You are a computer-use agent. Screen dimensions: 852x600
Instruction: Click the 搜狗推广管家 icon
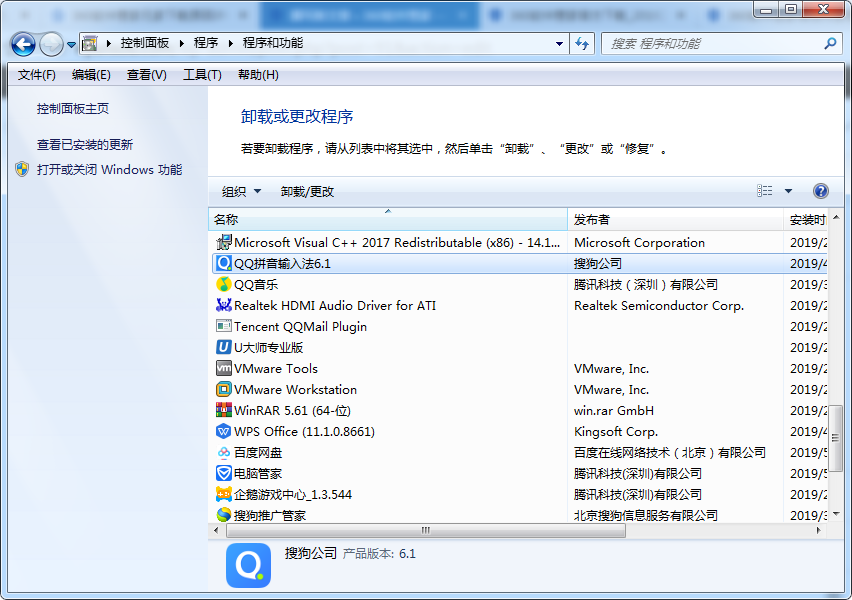tap(223, 515)
